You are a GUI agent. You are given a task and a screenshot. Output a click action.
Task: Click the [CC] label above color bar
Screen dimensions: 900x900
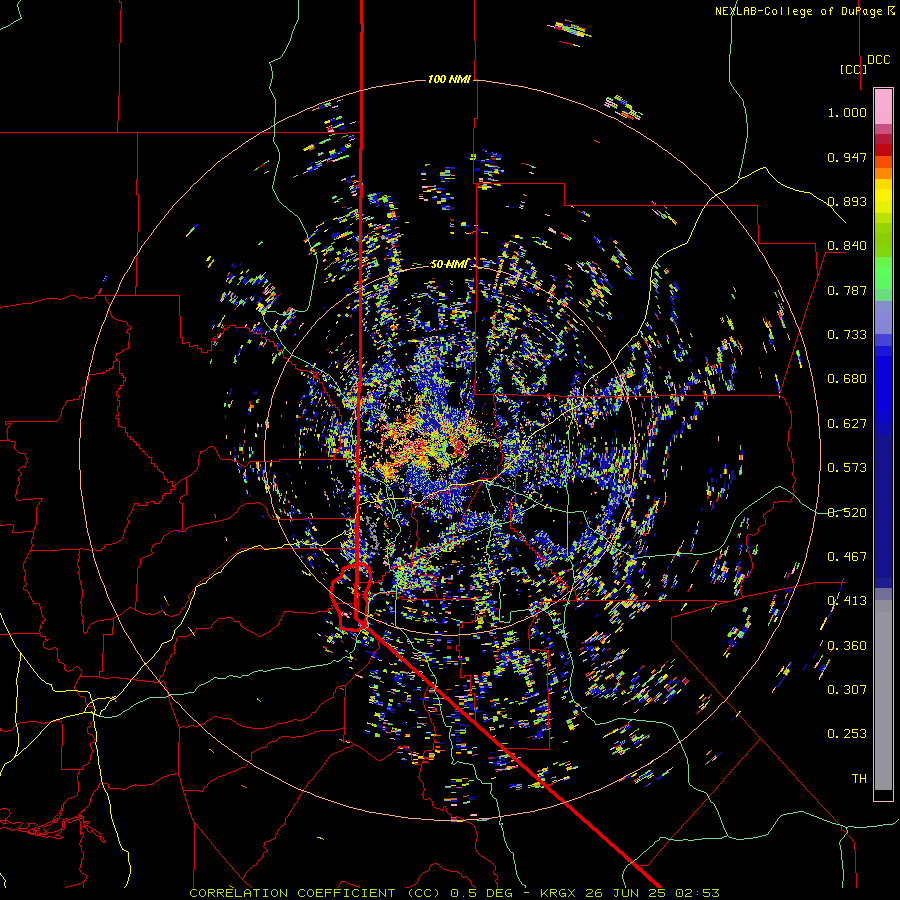[853, 69]
